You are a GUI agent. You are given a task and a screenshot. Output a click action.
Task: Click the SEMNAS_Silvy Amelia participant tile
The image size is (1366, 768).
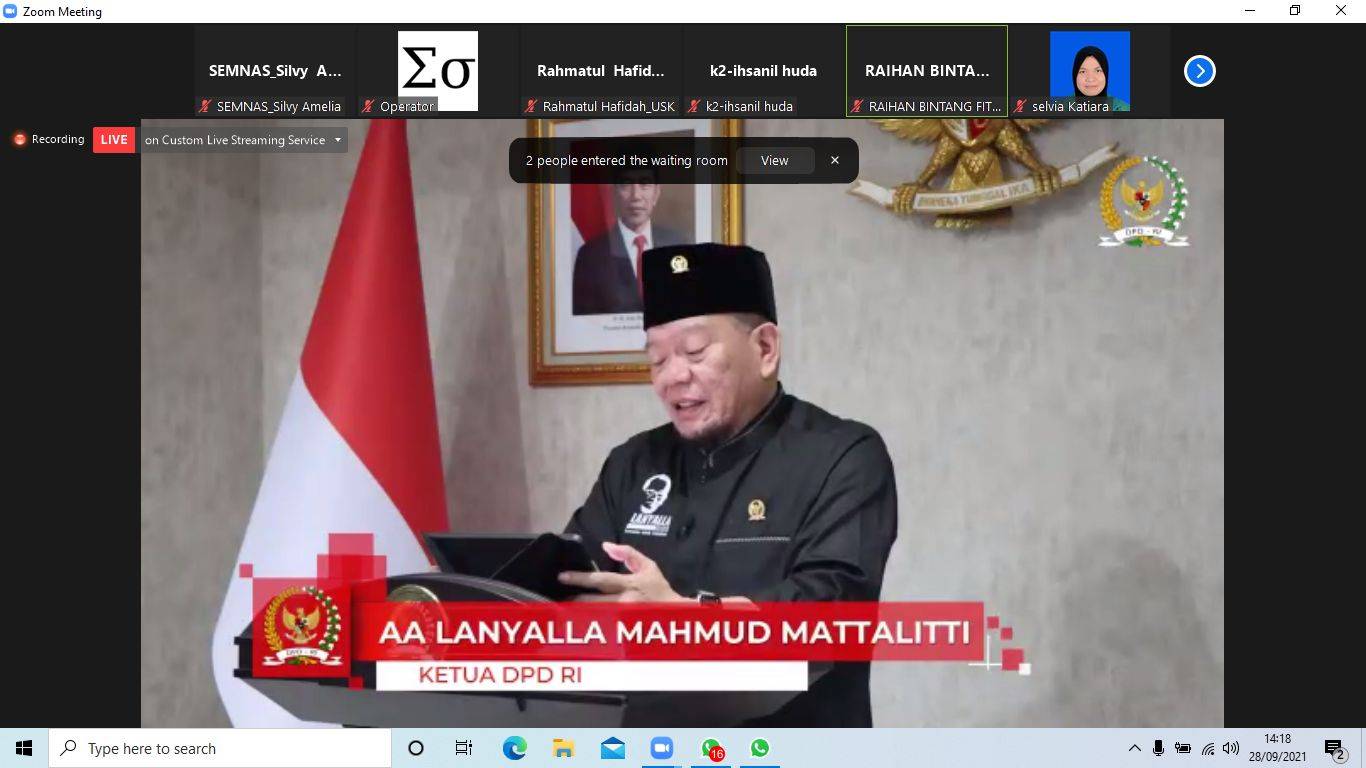pyautogui.click(x=275, y=71)
